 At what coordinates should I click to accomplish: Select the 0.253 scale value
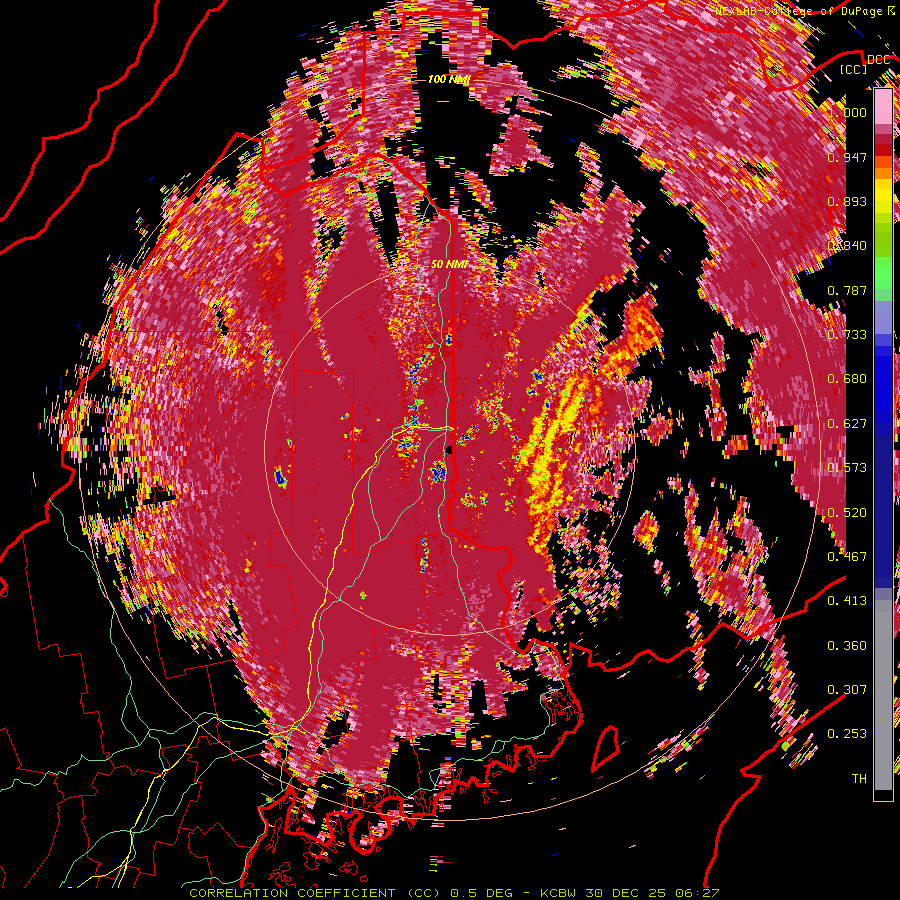[847, 734]
